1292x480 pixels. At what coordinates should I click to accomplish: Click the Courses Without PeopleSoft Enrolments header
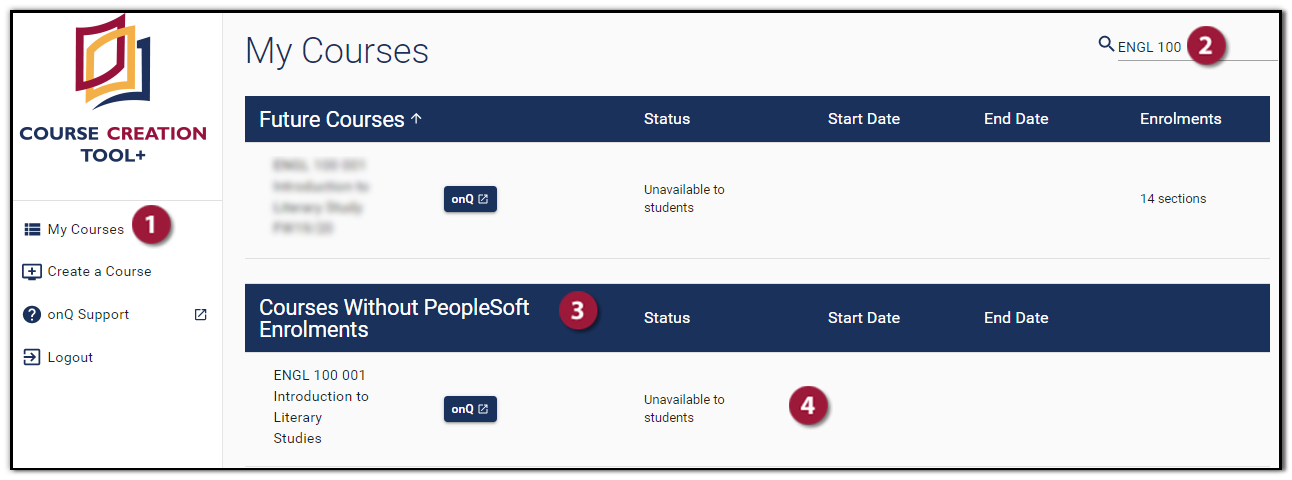click(394, 318)
